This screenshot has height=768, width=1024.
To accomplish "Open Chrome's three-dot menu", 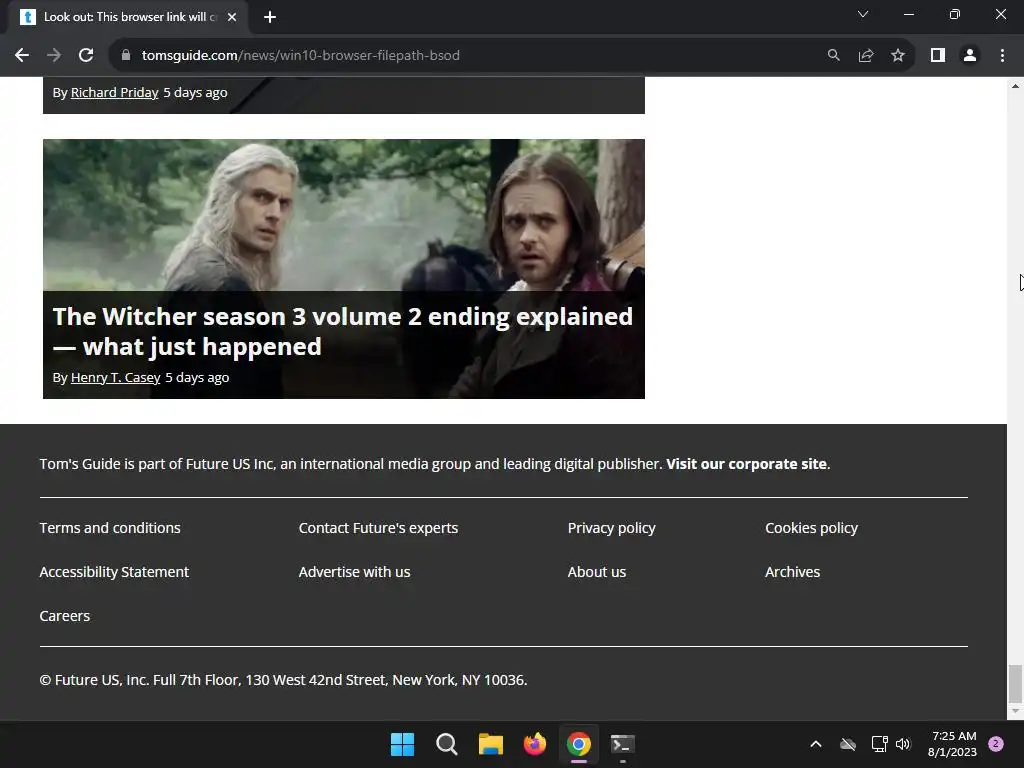I will pyautogui.click(x=1002, y=56).
